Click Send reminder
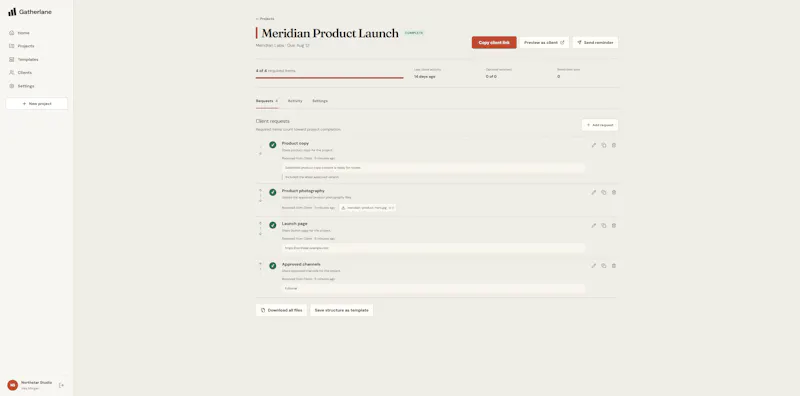 tap(595, 42)
